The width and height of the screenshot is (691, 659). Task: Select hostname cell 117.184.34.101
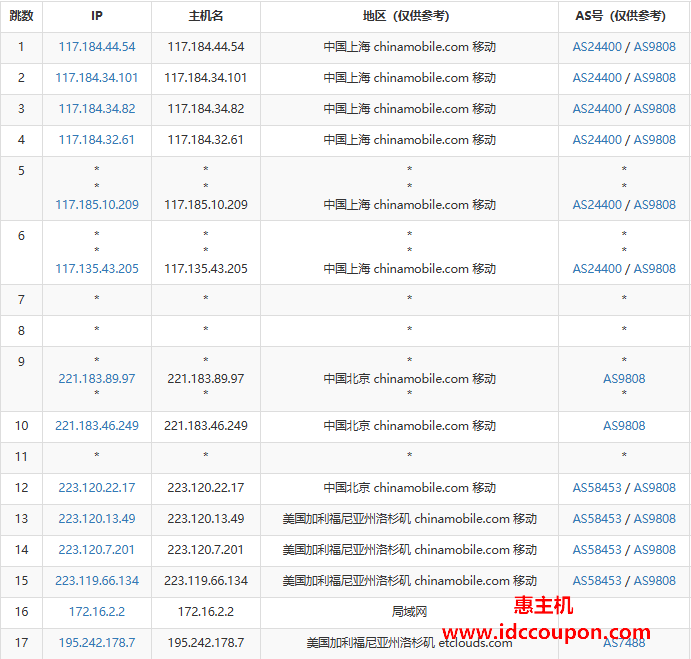[206, 78]
